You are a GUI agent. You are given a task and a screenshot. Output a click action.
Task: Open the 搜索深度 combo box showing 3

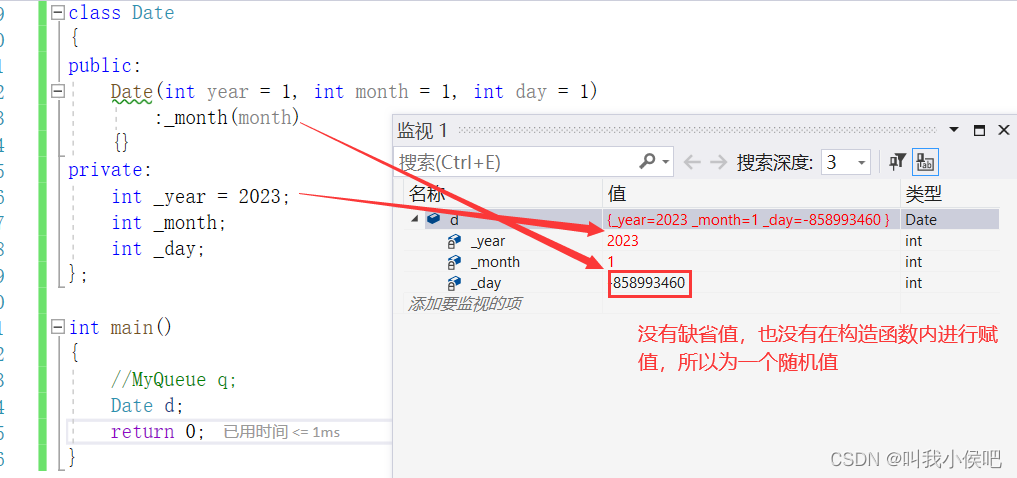point(845,162)
